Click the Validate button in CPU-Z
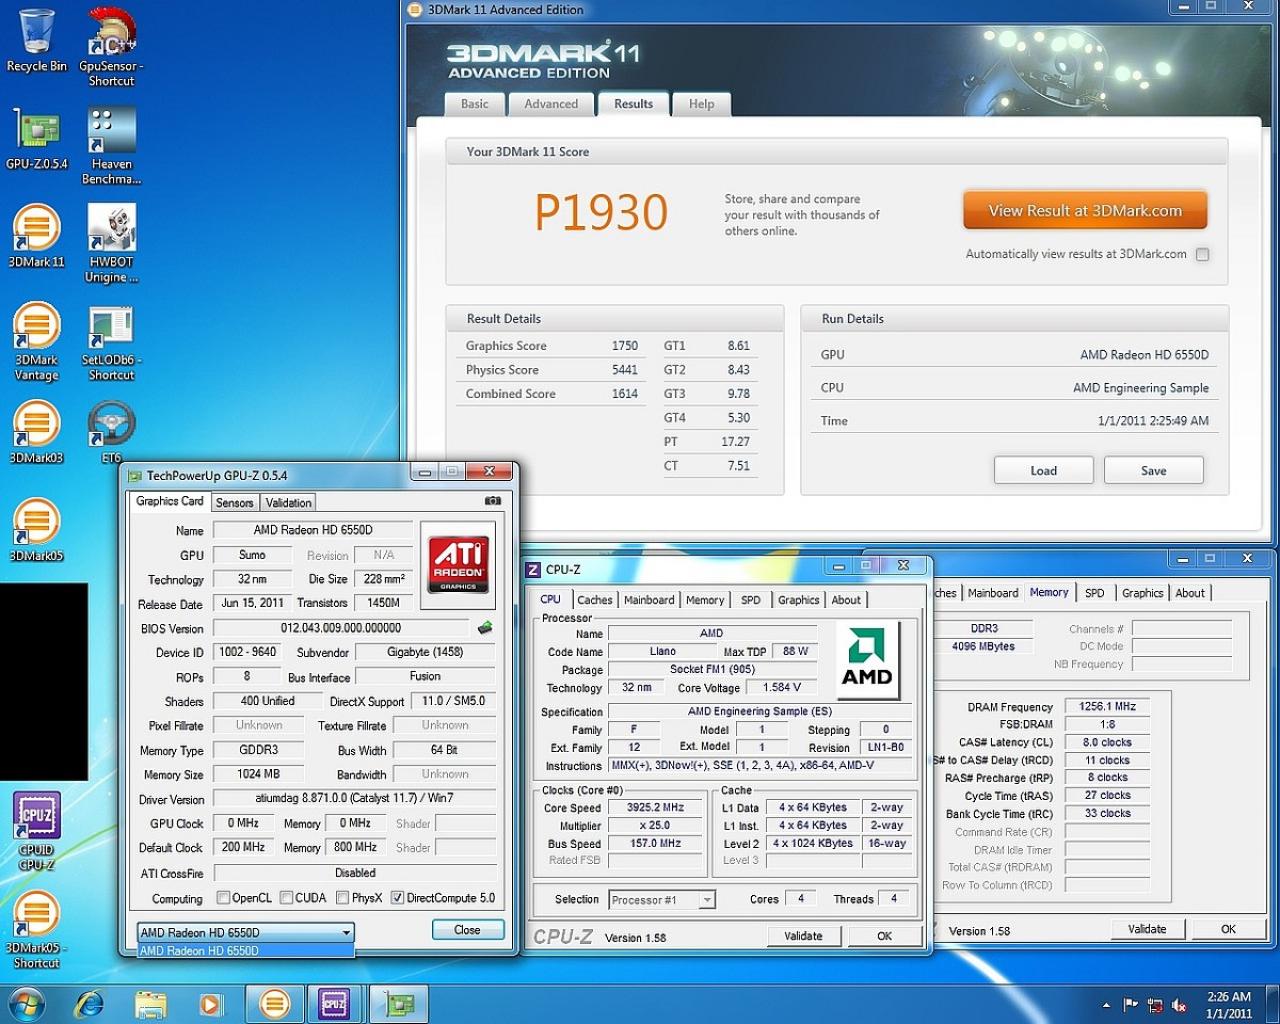This screenshot has width=1280, height=1024. point(803,936)
